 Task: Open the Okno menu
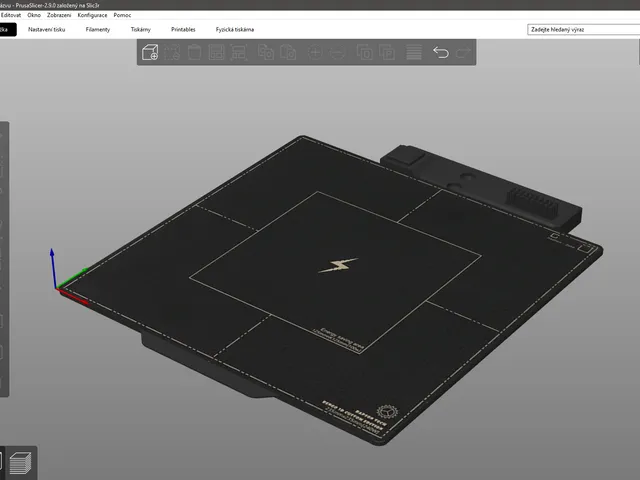(34, 15)
